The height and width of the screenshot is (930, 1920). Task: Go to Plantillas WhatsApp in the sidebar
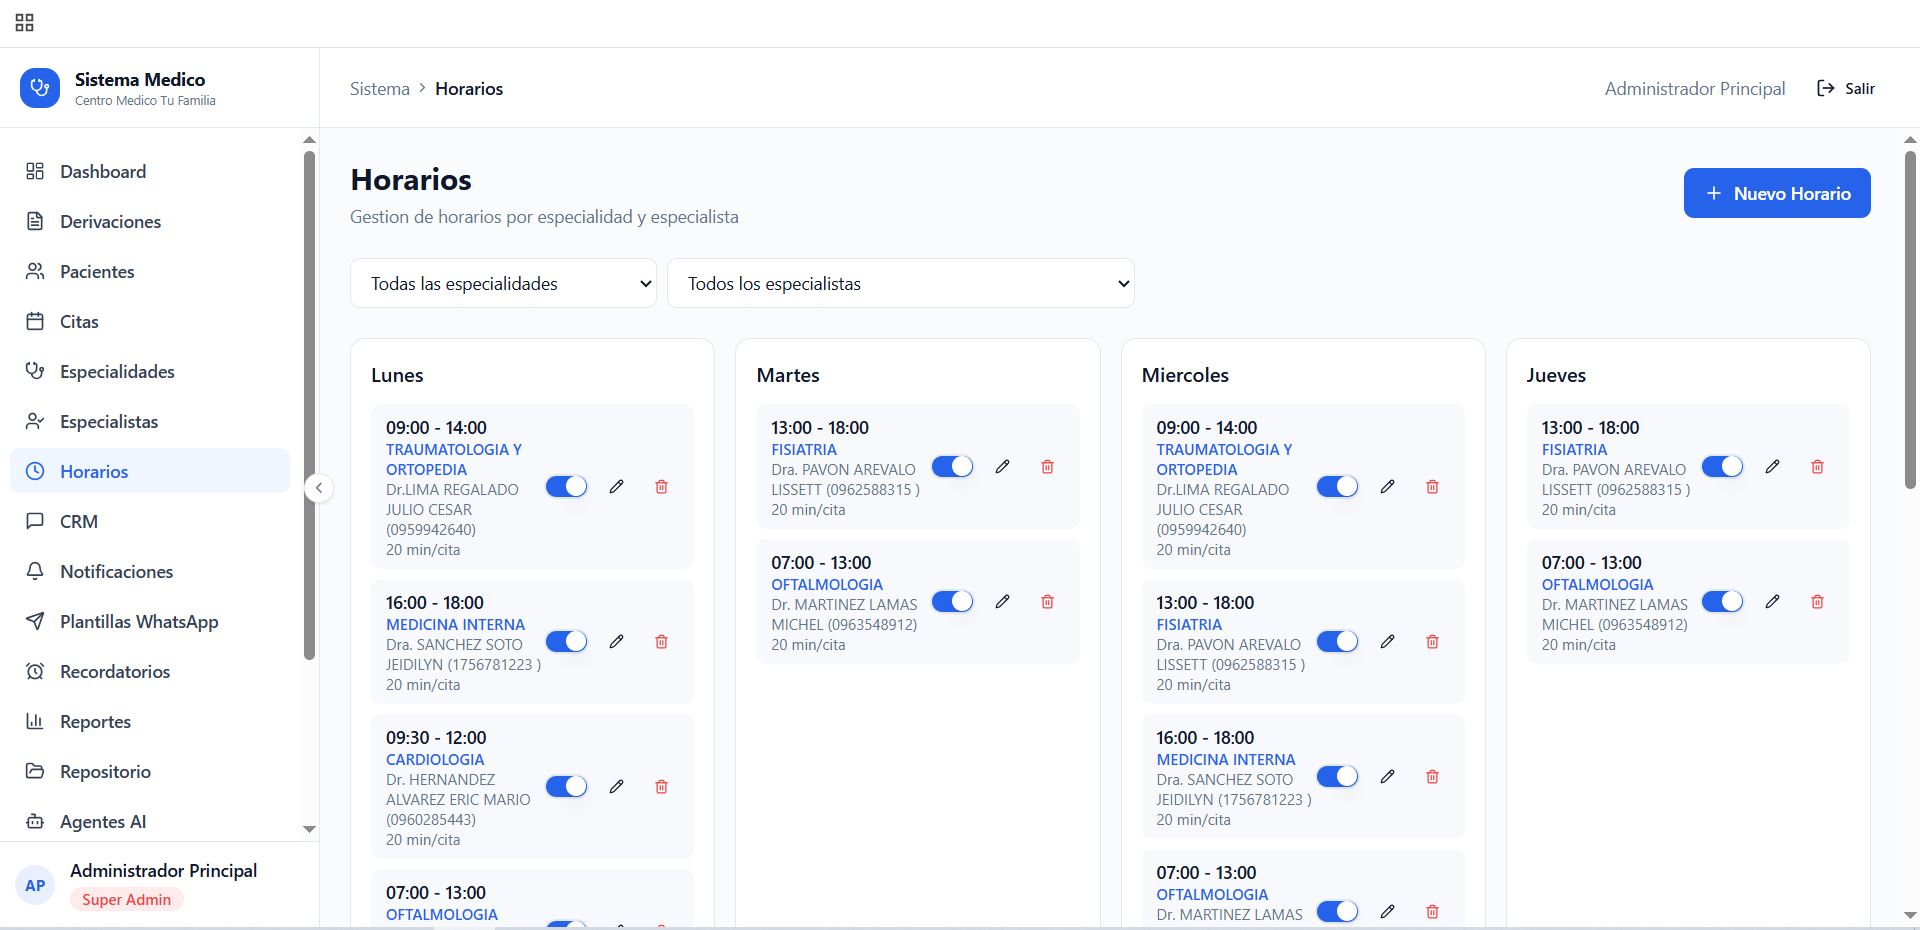pyautogui.click(x=139, y=622)
